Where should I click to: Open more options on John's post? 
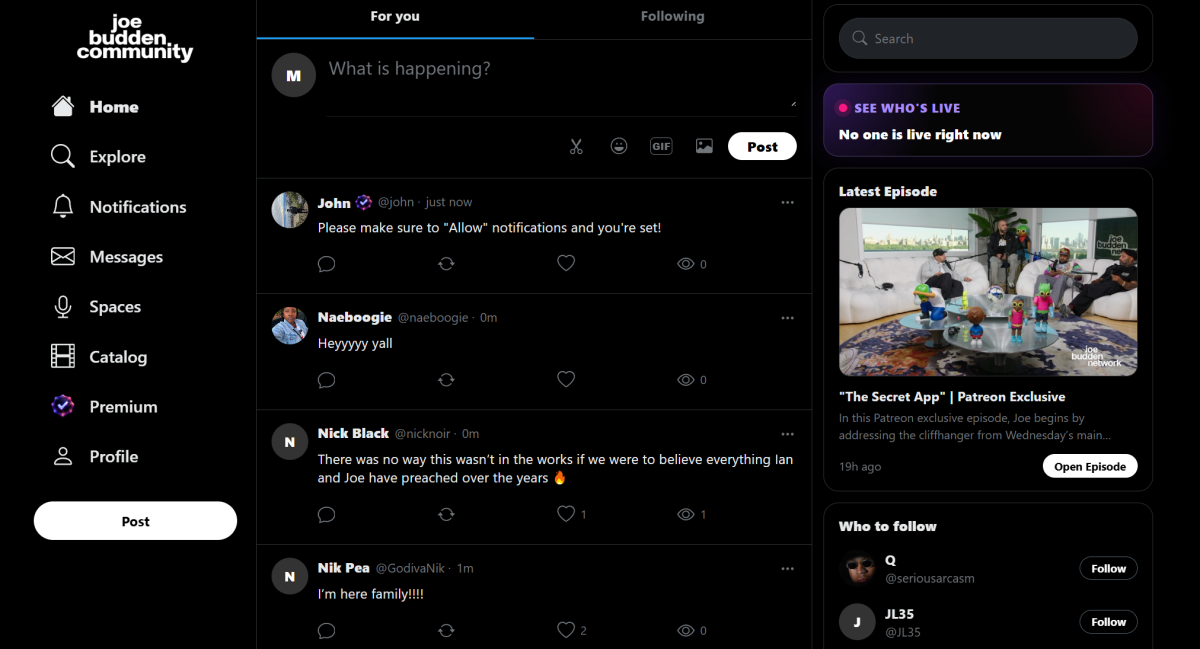(x=787, y=202)
